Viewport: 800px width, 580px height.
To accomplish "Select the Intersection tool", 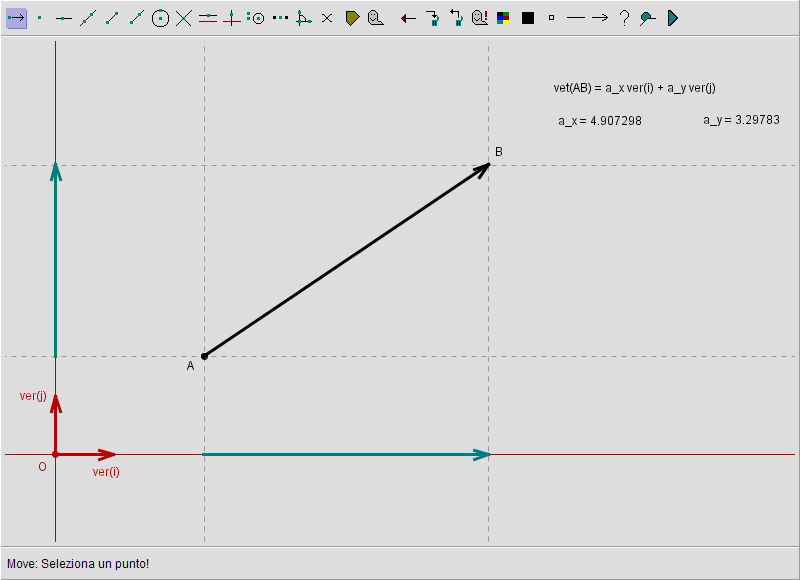I will tap(184, 18).
